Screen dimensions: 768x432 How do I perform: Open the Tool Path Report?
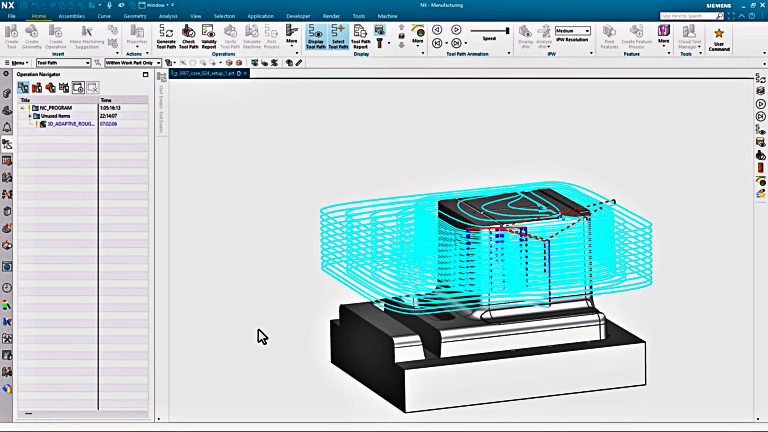(360, 37)
